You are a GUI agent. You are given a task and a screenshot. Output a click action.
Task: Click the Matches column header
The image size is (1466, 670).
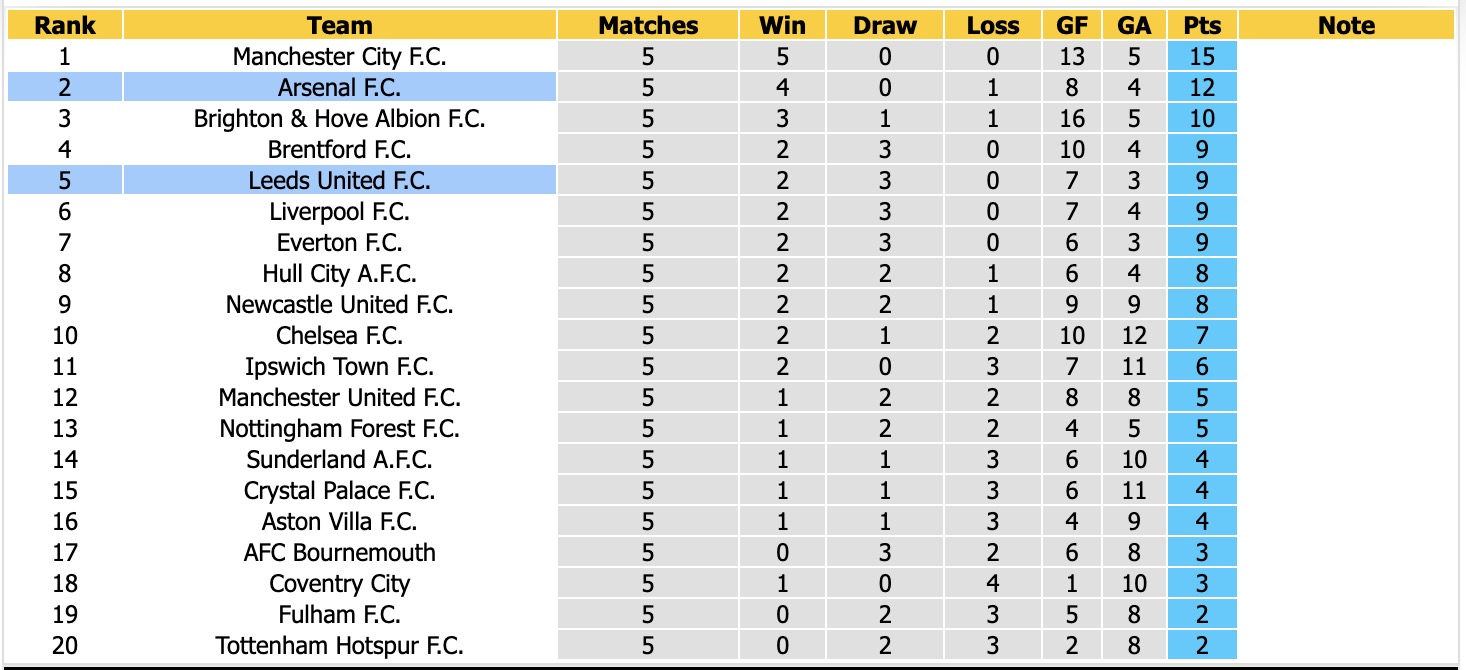click(x=648, y=26)
